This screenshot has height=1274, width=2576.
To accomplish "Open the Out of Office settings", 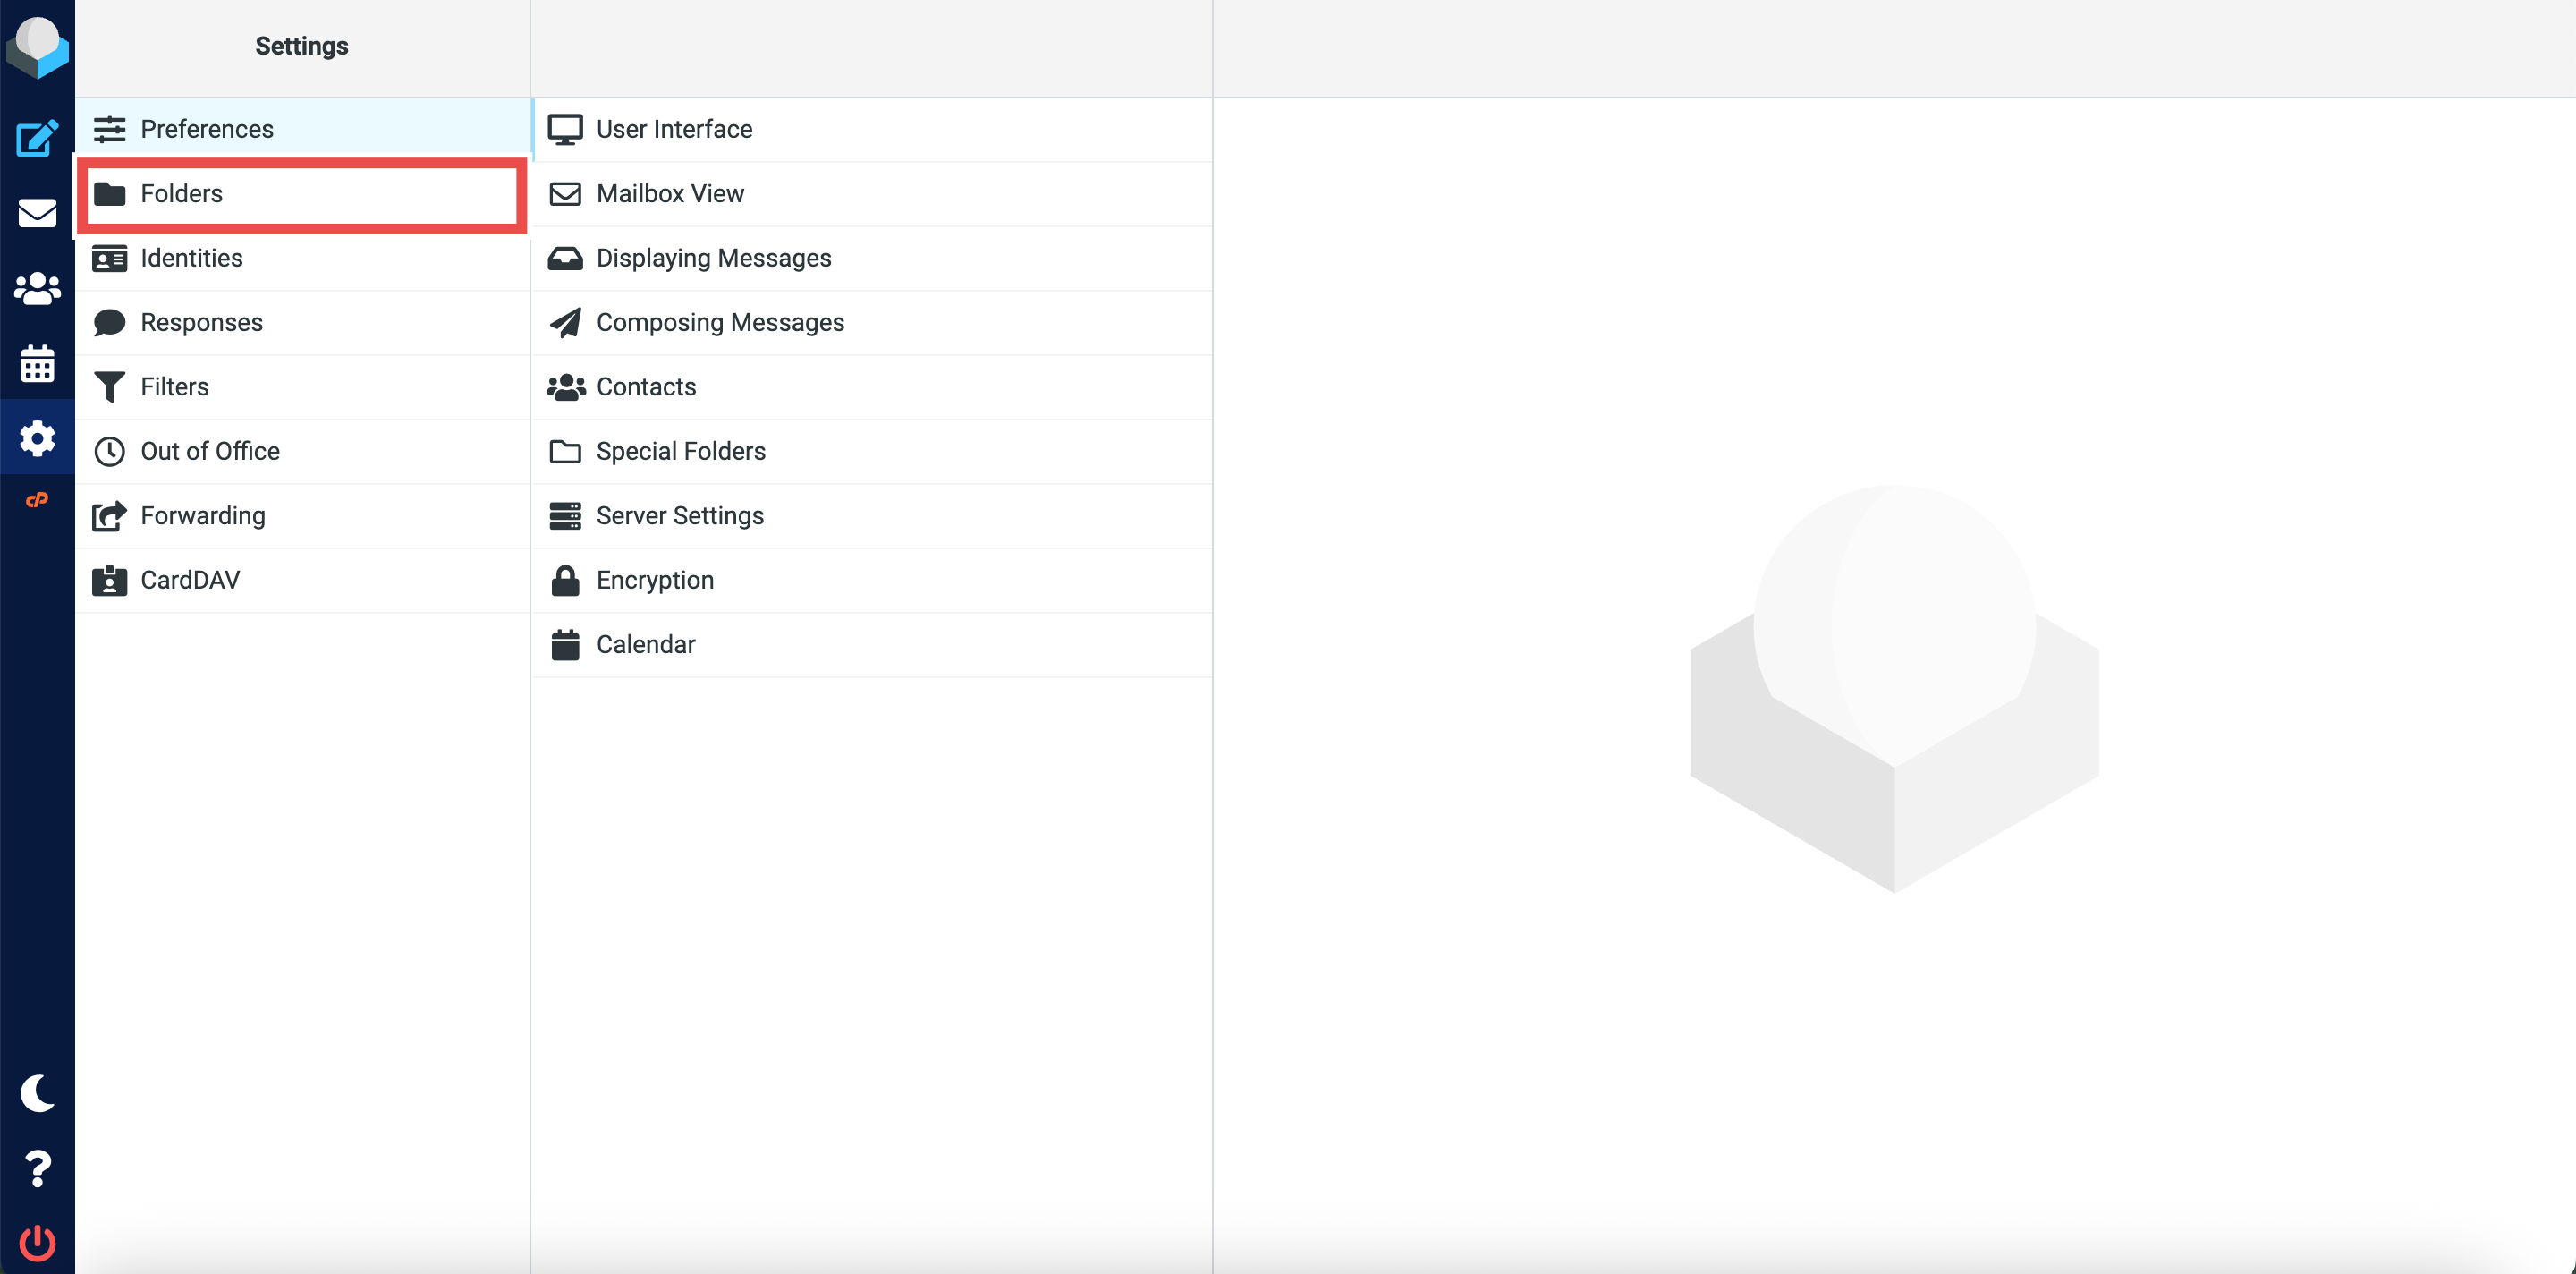I will 209,451.
